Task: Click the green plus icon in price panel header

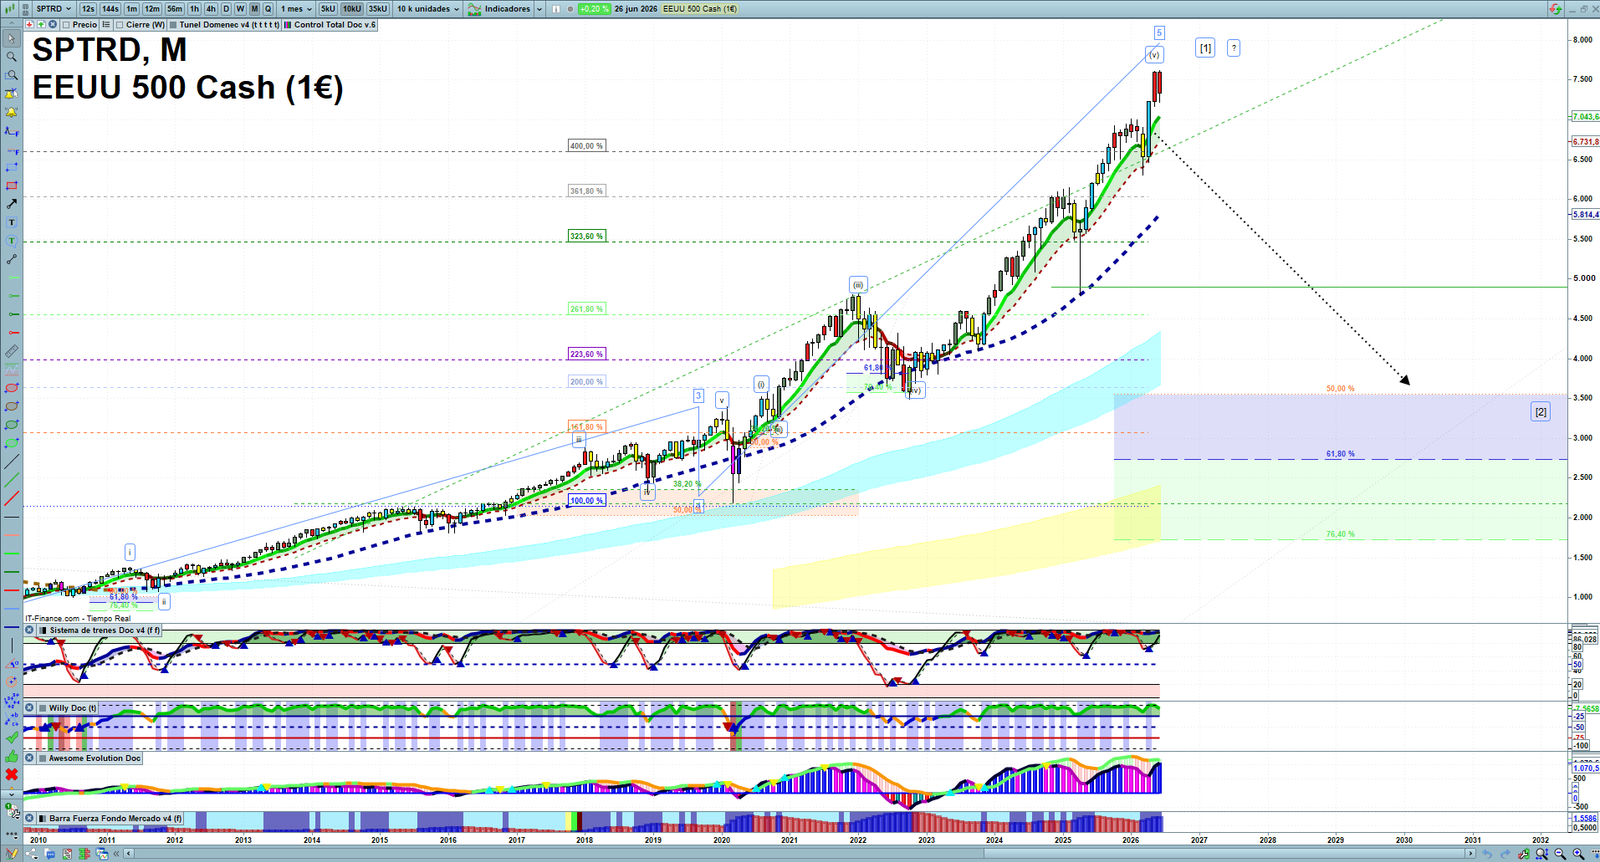Action: pos(41,24)
